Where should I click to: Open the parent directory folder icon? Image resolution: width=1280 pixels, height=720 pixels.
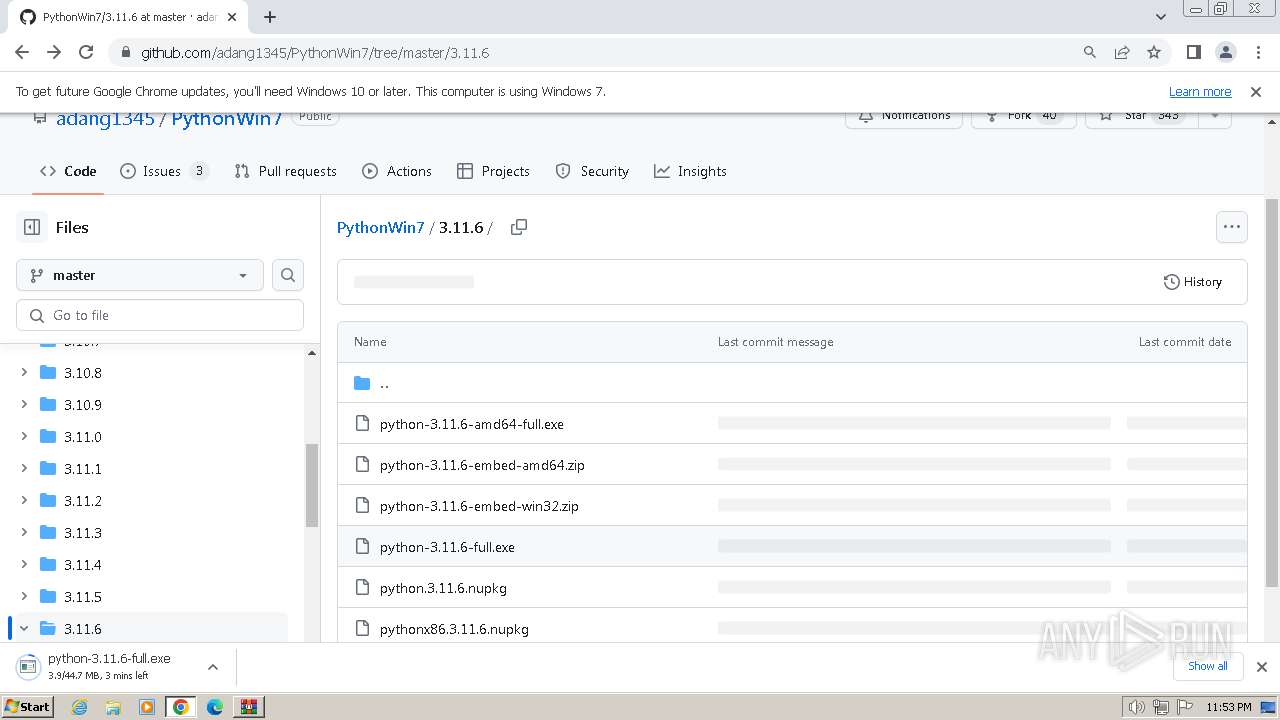click(362, 383)
